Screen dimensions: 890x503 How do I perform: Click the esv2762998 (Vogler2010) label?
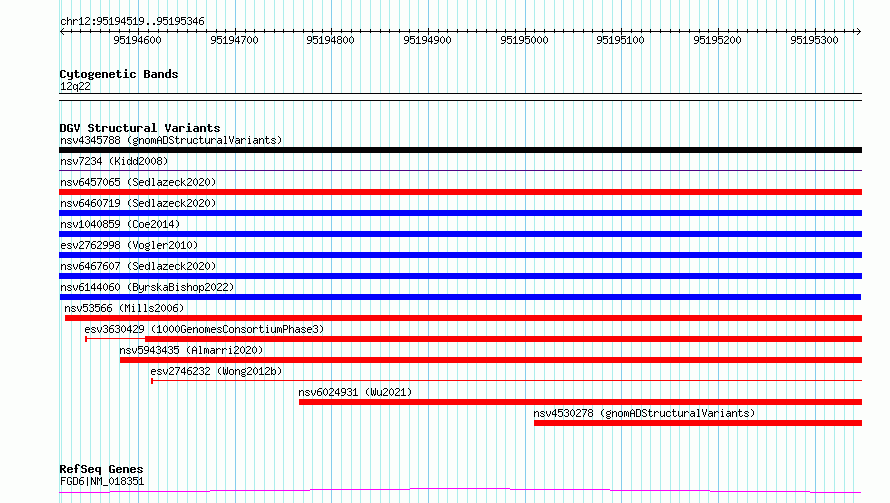129,245
